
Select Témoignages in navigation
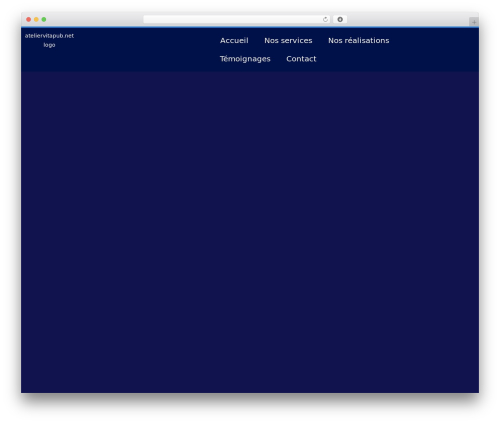245,59
